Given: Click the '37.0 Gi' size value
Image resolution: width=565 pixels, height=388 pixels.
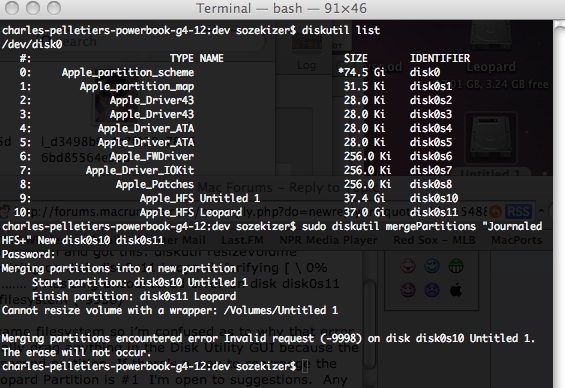Looking at the screenshot, I should [x=365, y=213].
